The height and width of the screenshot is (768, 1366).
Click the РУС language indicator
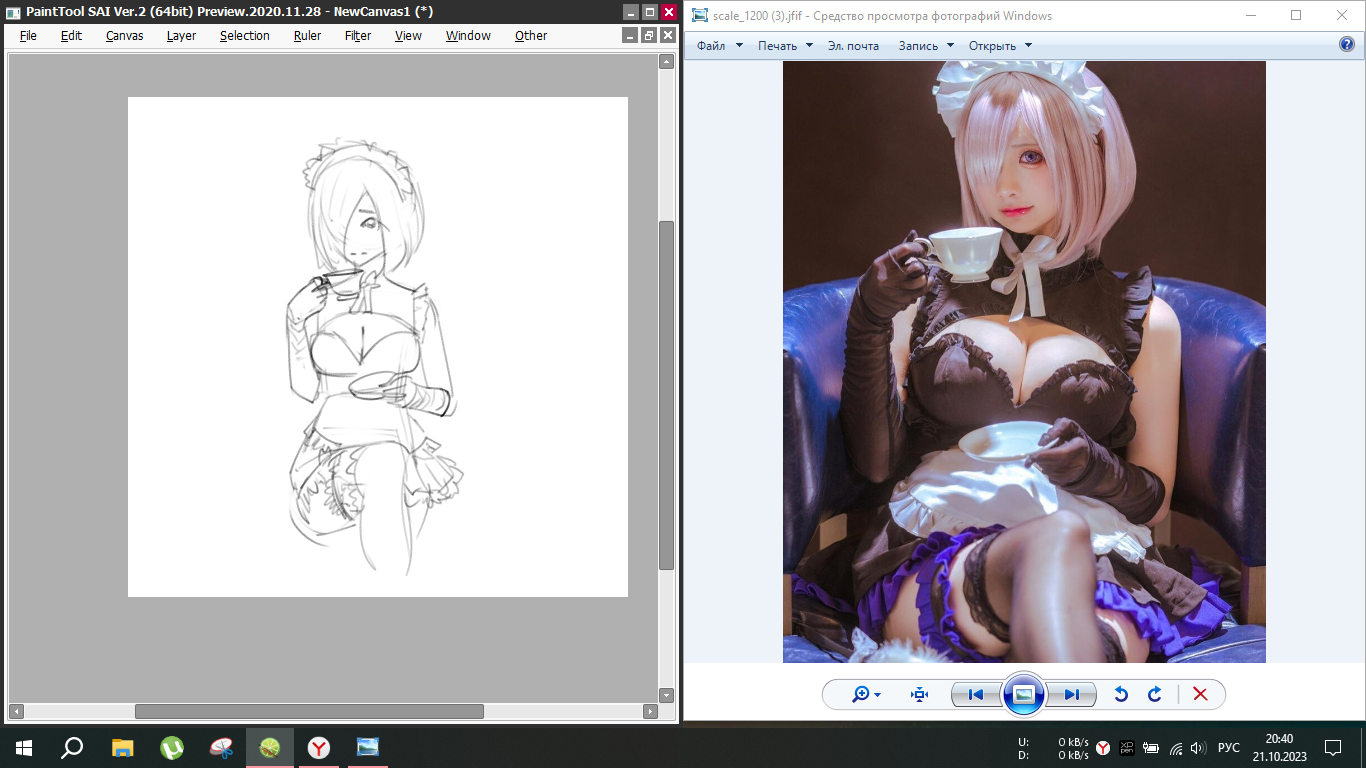[1229, 748]
